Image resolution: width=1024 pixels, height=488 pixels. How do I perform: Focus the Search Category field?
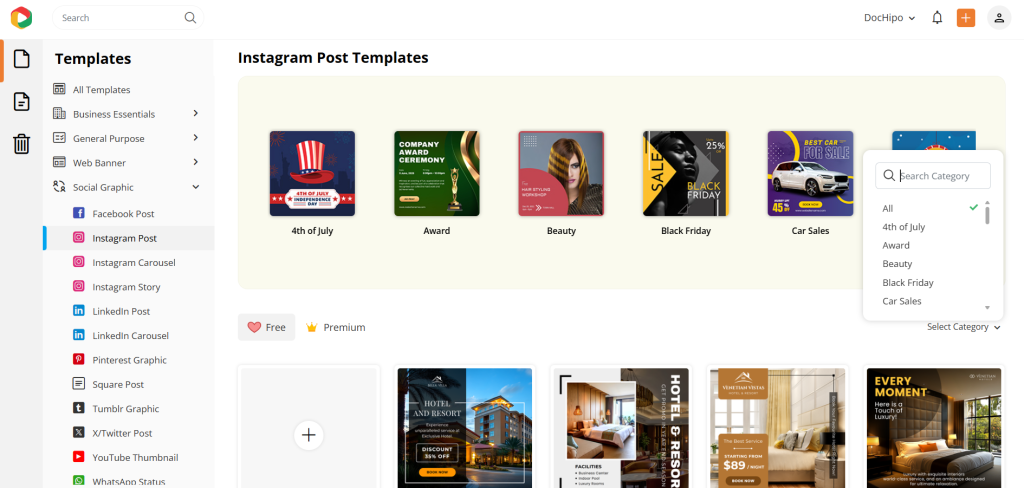tap(933, 175)
